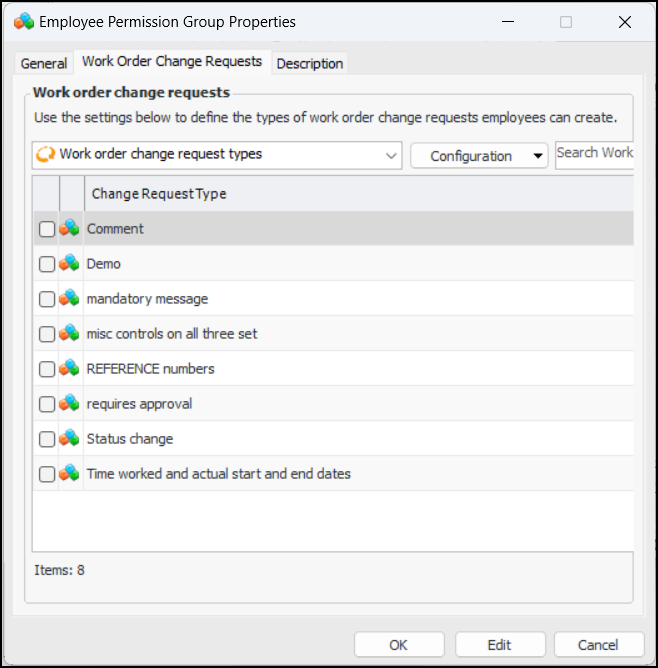Click the REFERENCE numbers row icon
The height and width of the screenshot is (668, 658).
69,369
